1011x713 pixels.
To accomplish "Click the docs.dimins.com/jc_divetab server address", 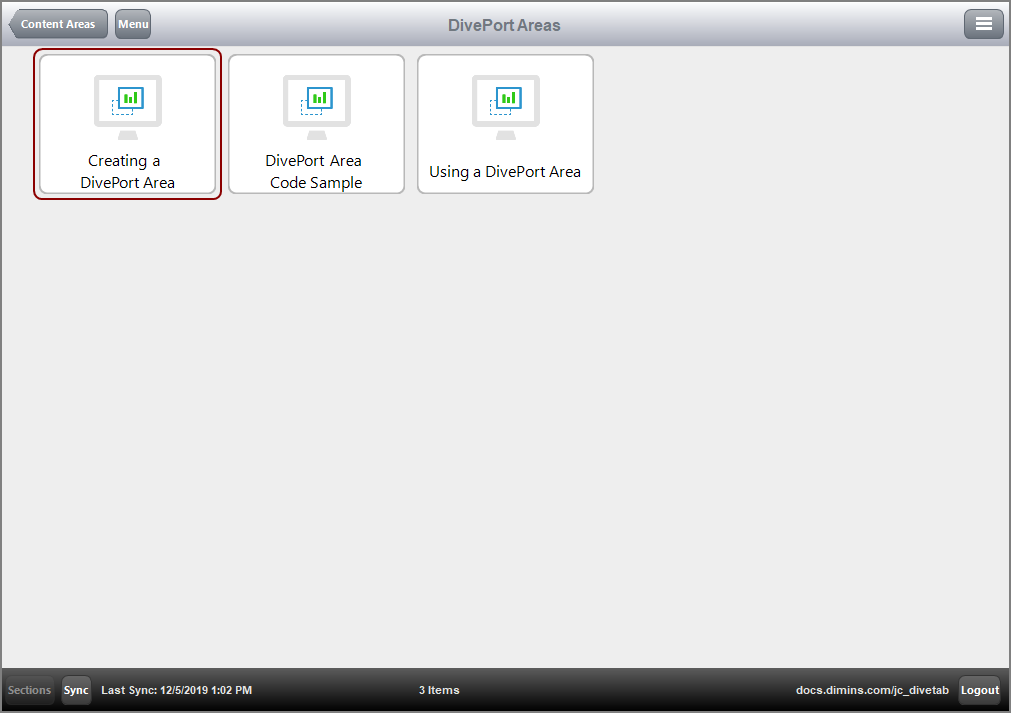I will [872, 690].
